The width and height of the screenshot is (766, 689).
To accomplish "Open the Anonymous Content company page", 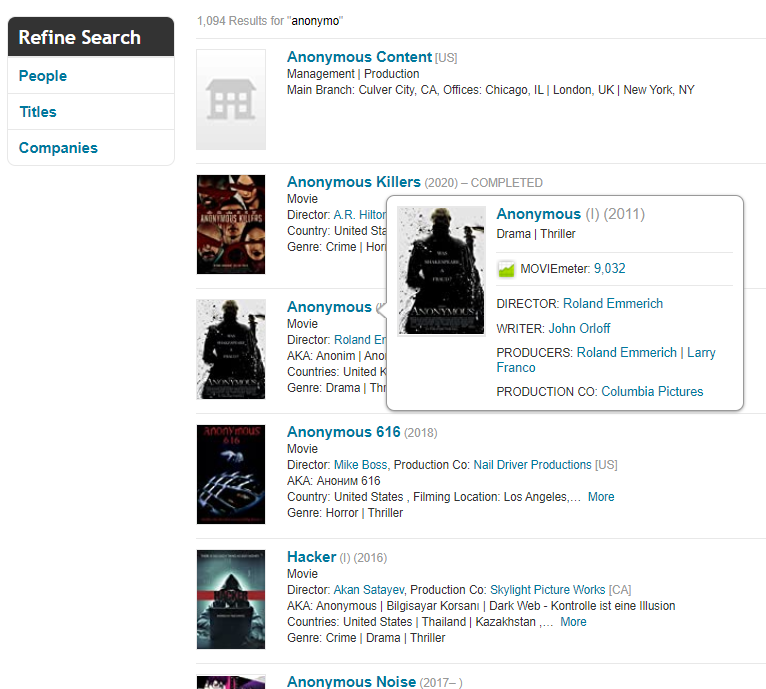I will pos(359,57).
